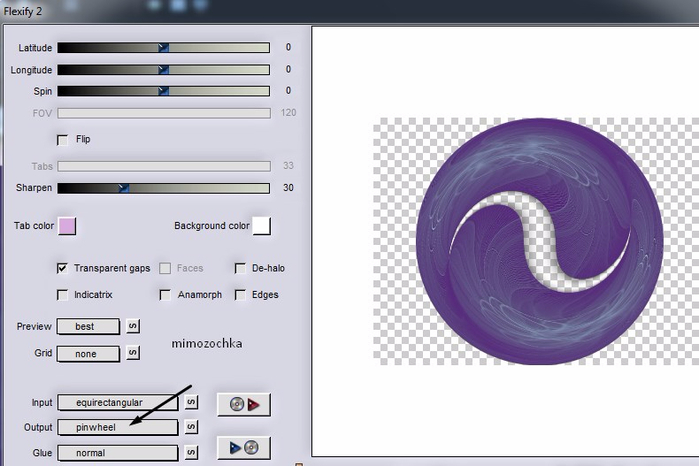Click the Tabs value 33

tap(288, 165)
